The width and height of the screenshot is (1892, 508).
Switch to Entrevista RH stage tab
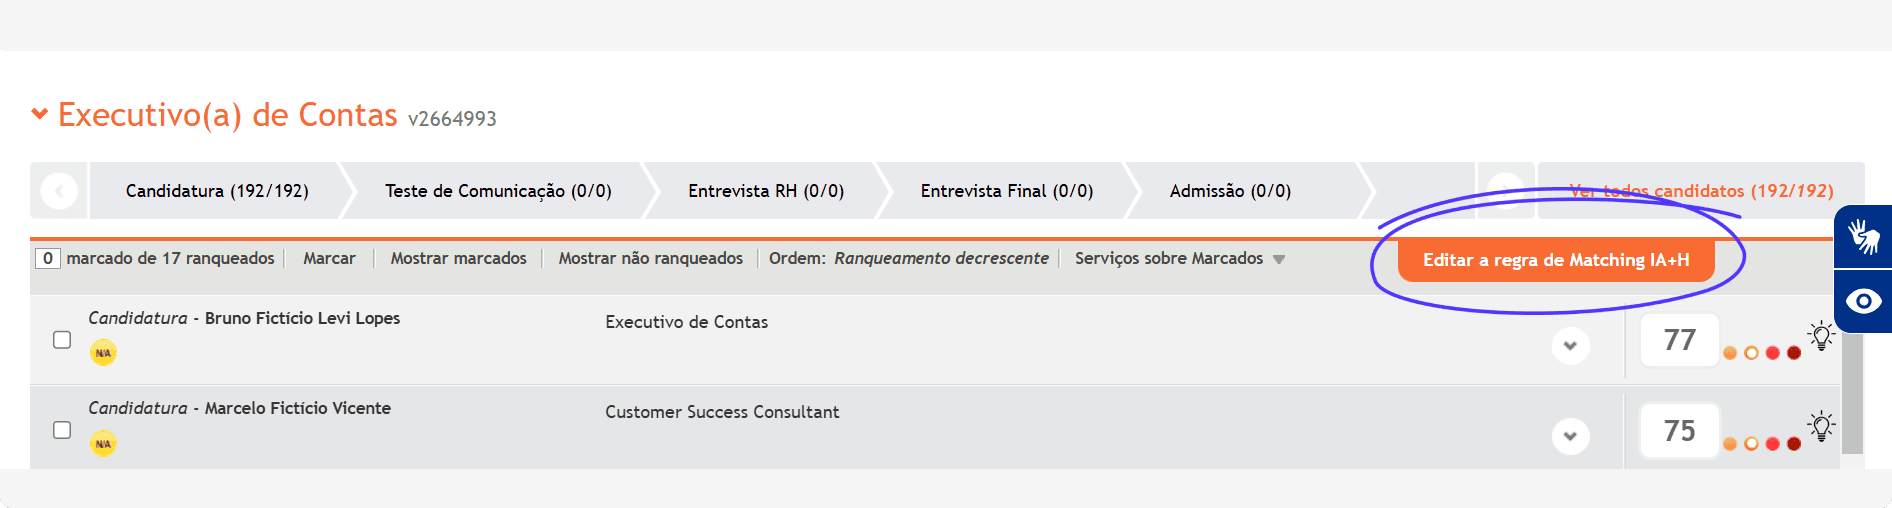click(766, 191)
